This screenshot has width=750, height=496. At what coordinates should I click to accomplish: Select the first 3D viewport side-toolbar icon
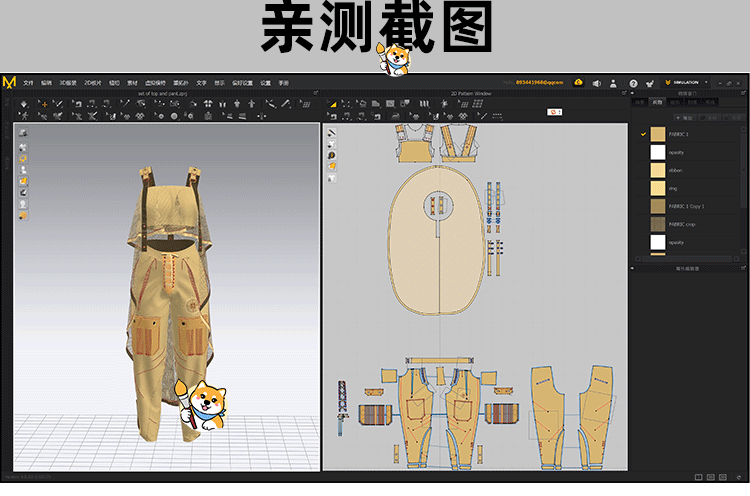(23, 133)
